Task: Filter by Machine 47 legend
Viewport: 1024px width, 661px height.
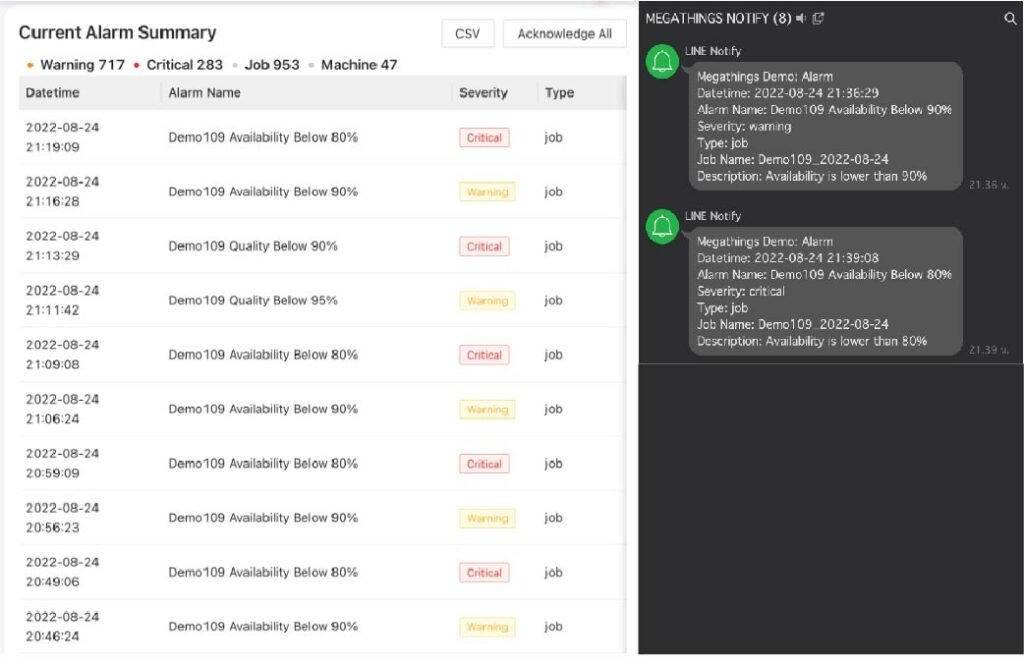Action: [x=353, y=65]
